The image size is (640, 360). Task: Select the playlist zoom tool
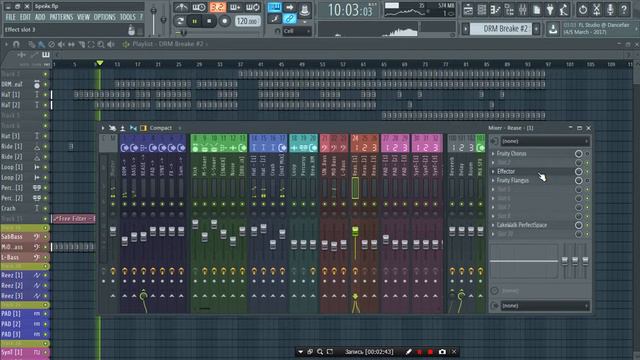tap(100, 44)
